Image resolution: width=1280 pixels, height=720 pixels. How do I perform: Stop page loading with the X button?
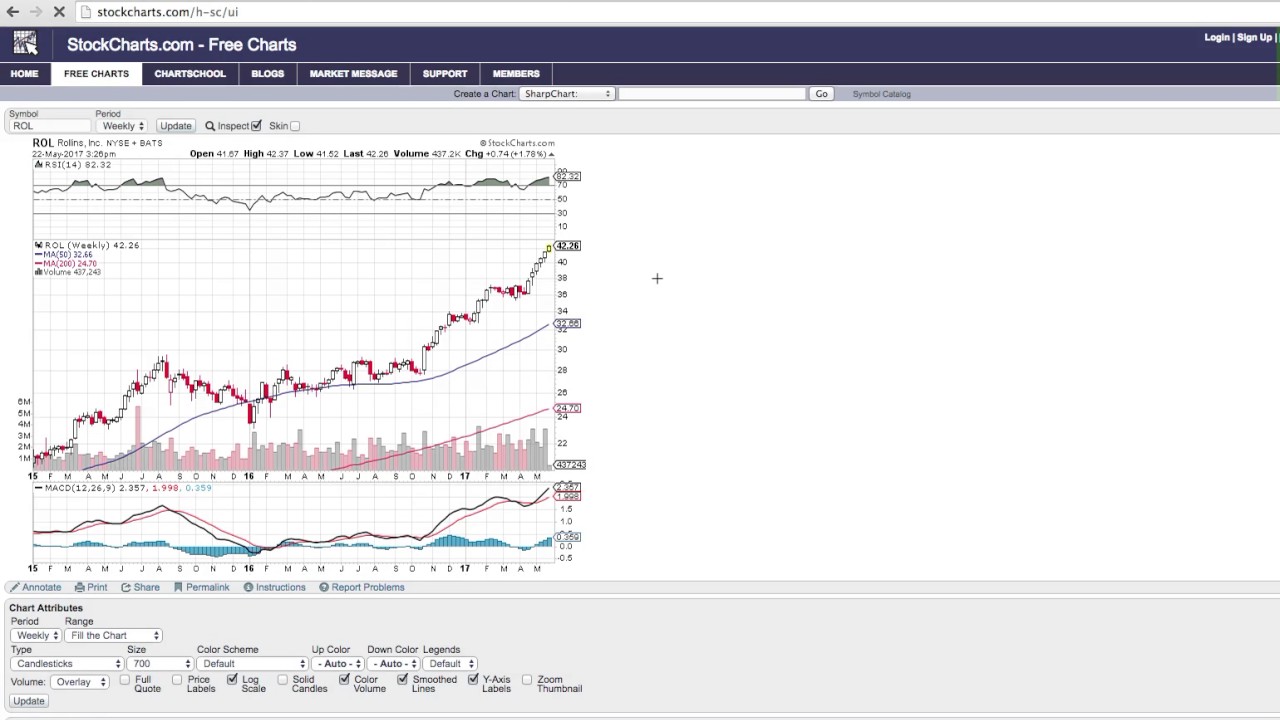(59, 12)
